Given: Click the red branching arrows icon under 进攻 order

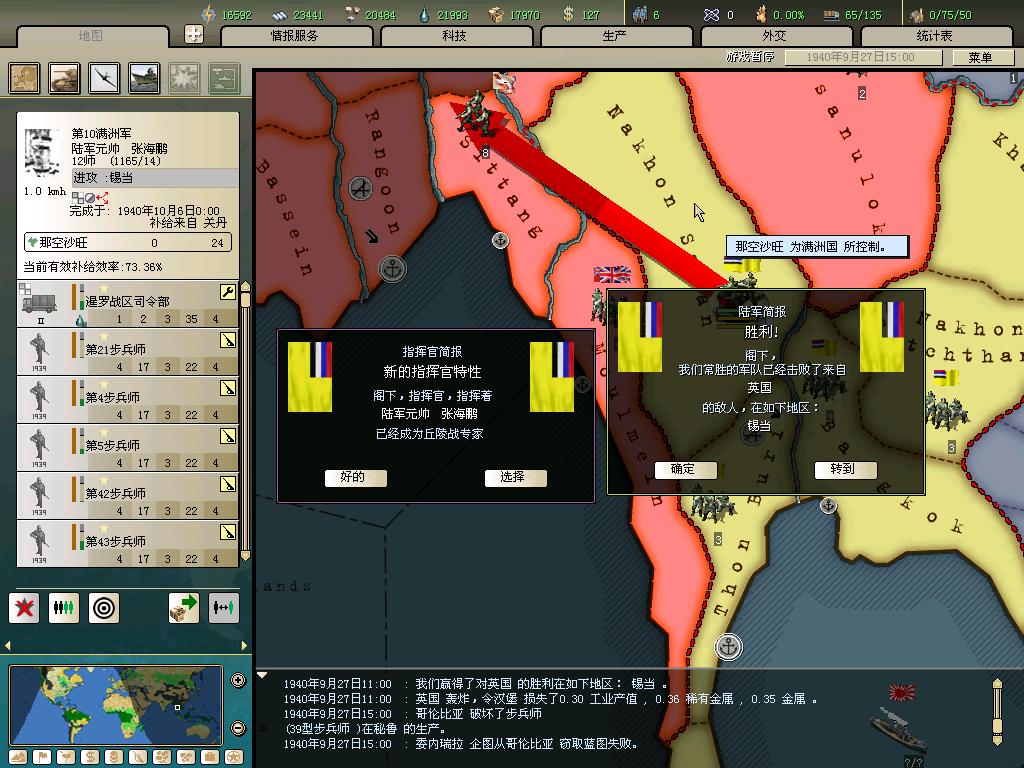Looking at the screenshot, I should click(102, 197).
